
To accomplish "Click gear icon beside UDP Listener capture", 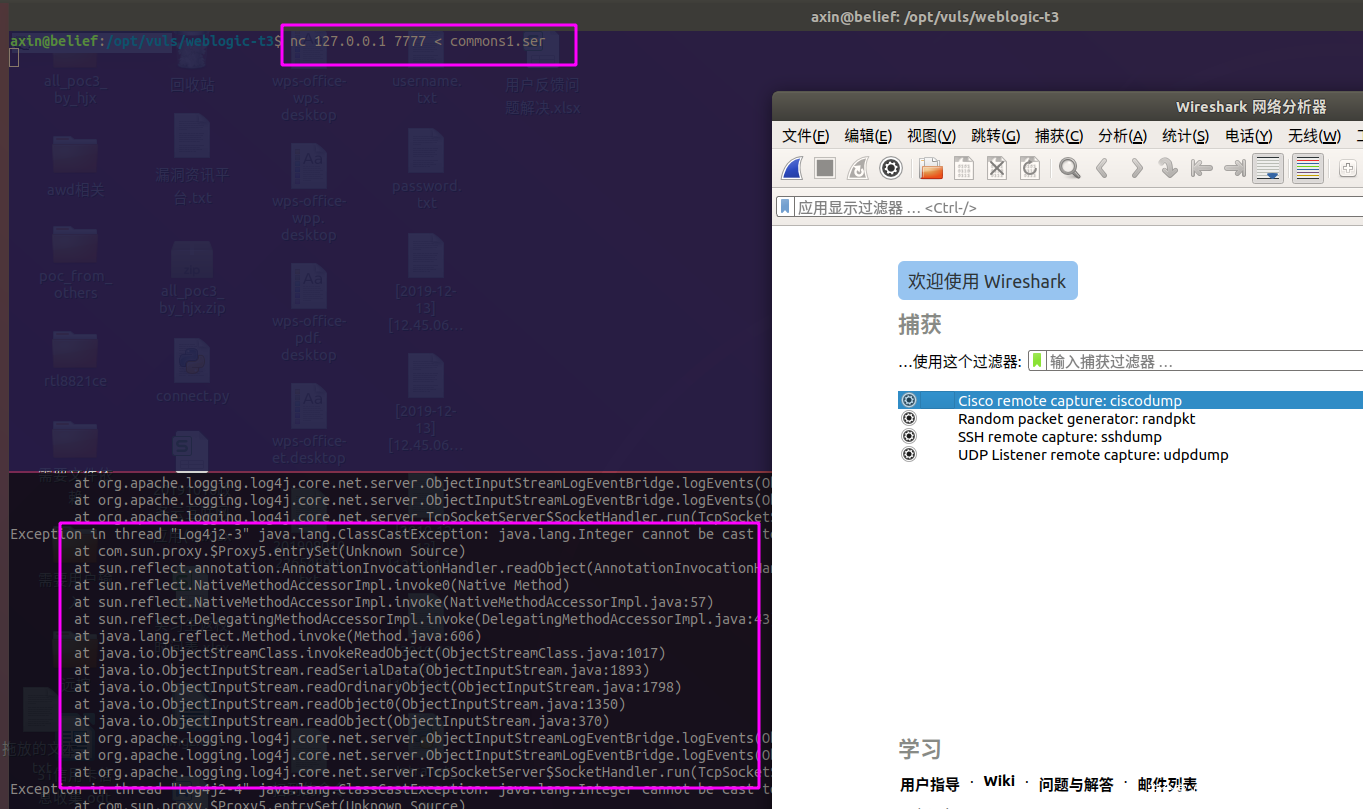I will click(x=909, y=454).
